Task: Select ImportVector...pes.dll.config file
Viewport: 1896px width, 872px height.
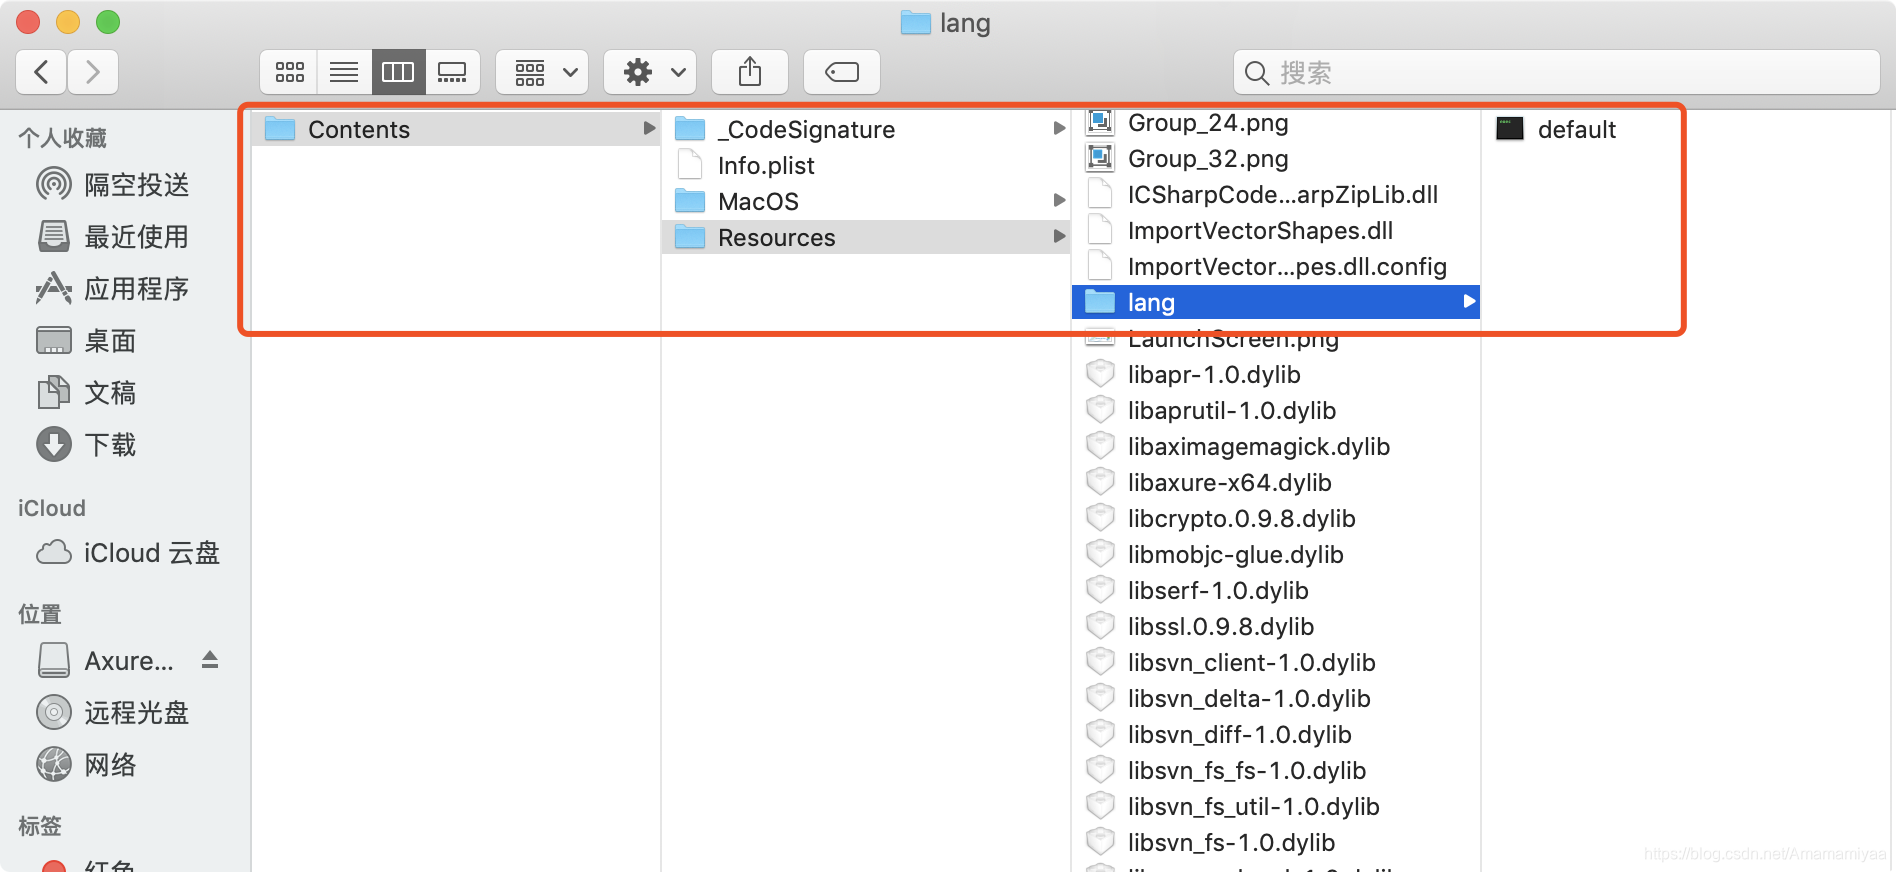Action: [1275, 267]
